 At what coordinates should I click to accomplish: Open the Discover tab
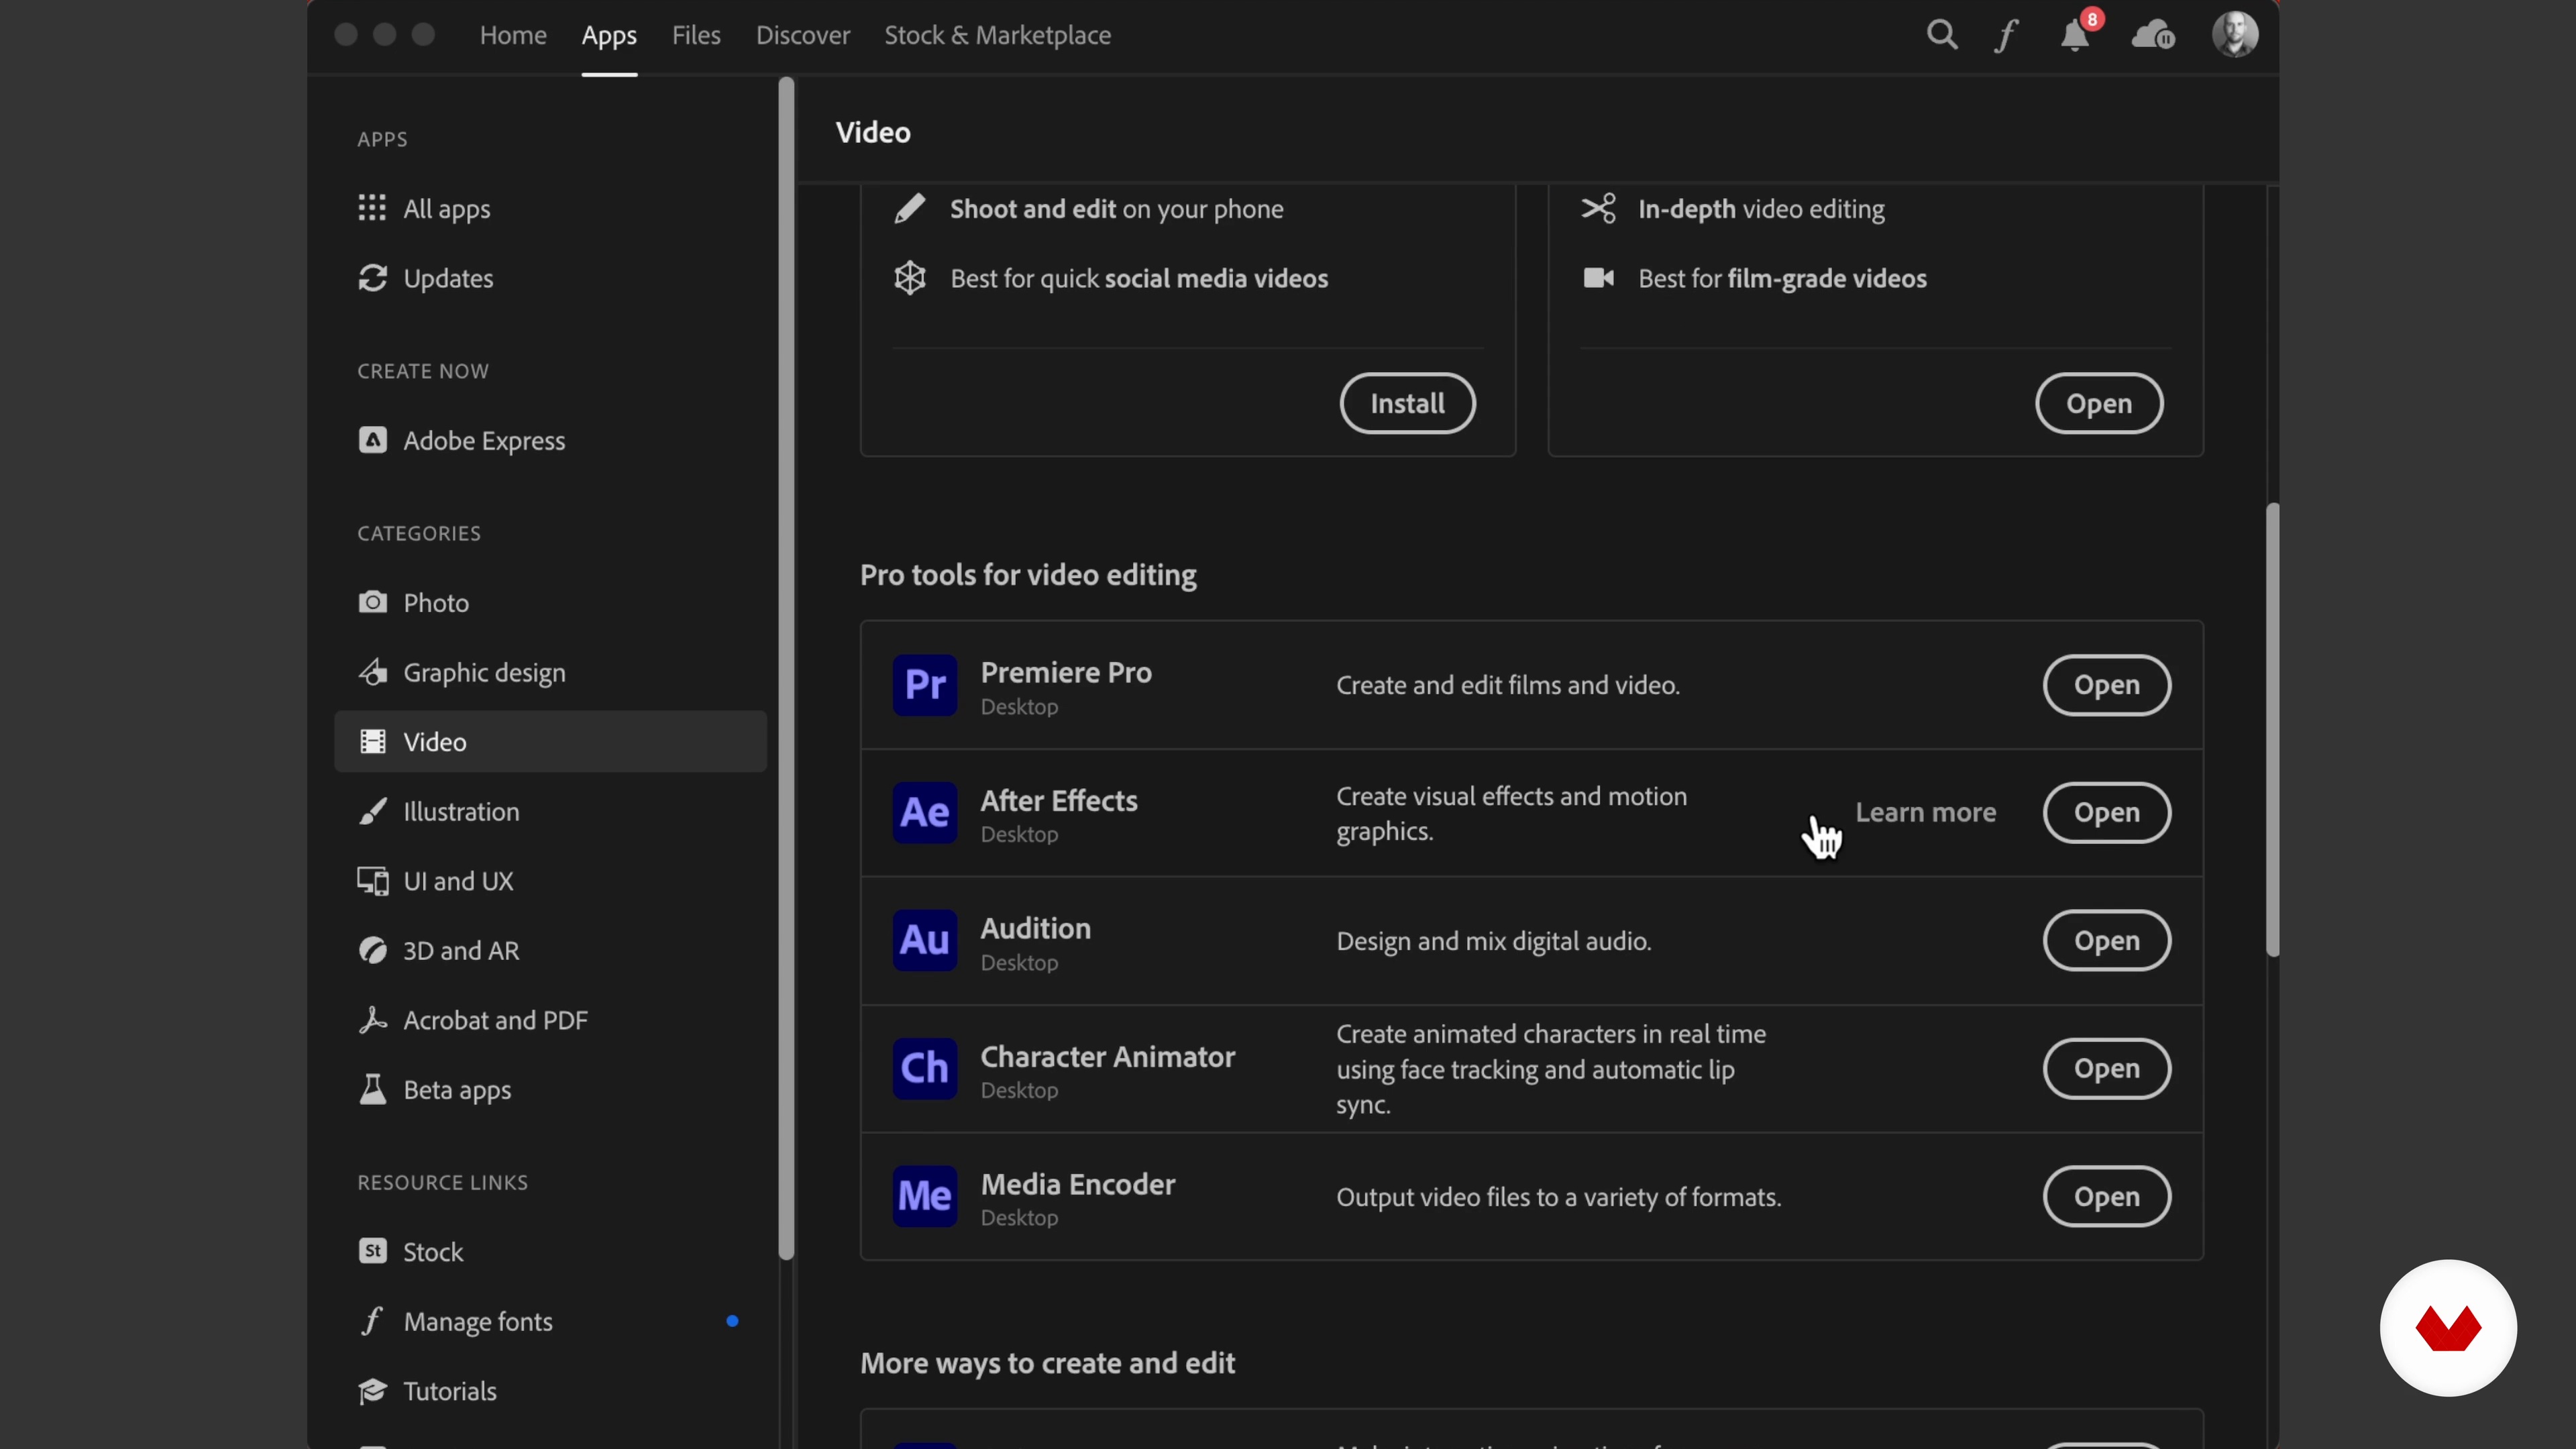pyautogui.click(x=803, y=35)
